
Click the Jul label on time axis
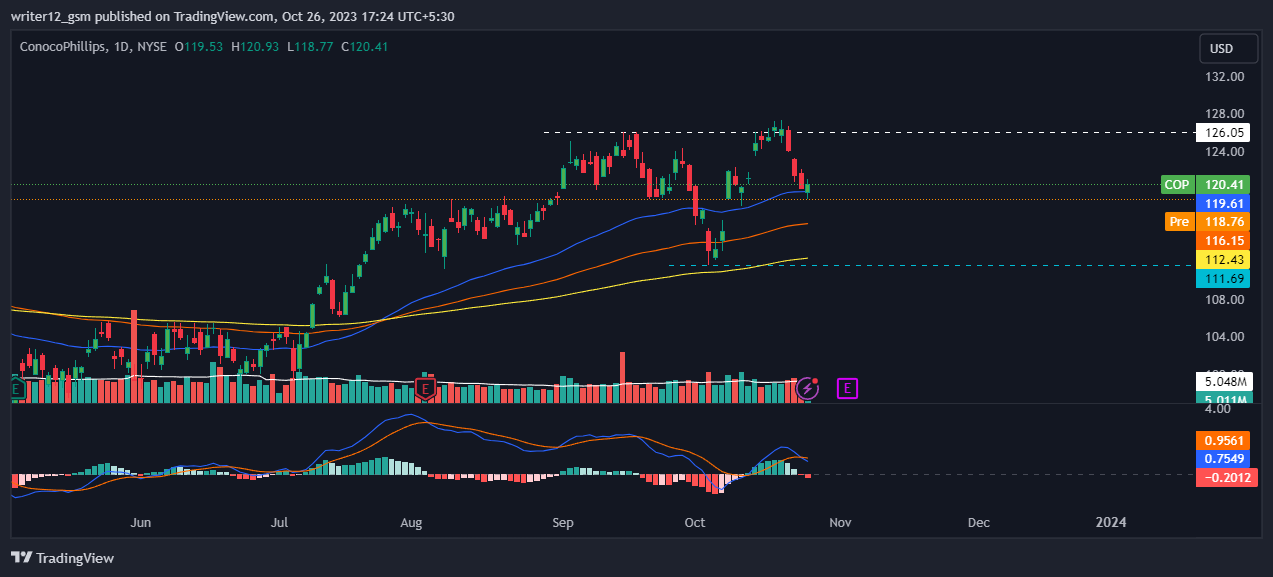280,522
